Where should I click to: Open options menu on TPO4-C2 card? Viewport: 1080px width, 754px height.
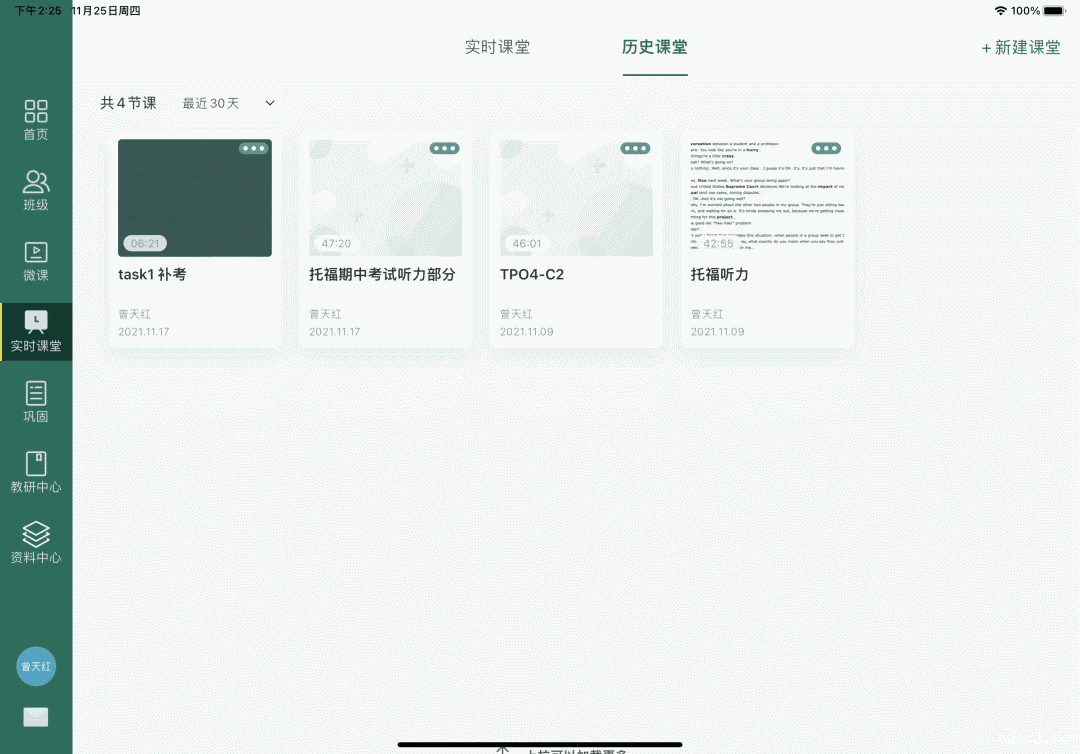(637, 147)
